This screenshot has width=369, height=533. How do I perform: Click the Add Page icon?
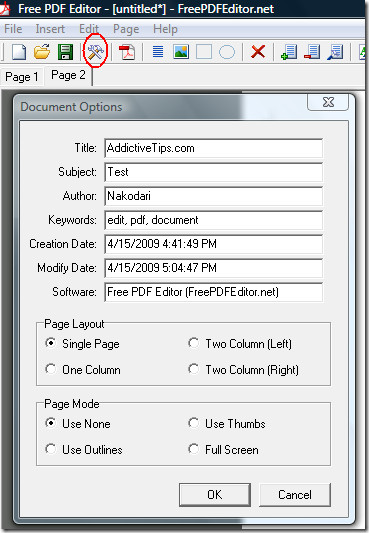289,52
